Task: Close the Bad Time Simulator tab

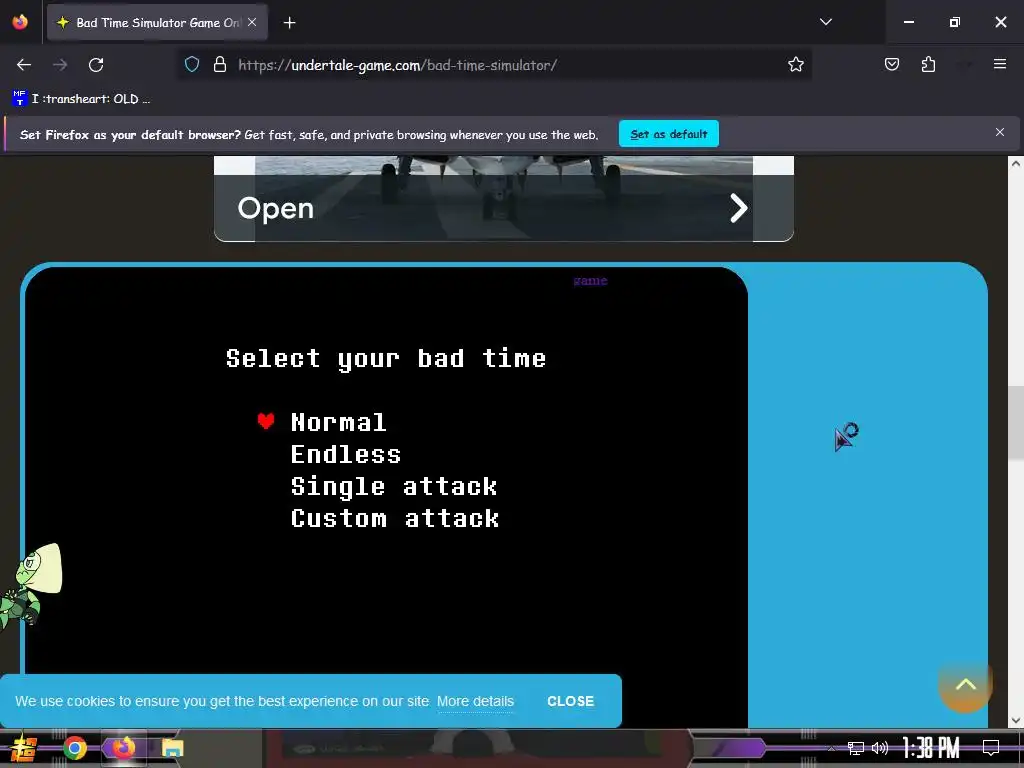Action: (x=252, y=22)
